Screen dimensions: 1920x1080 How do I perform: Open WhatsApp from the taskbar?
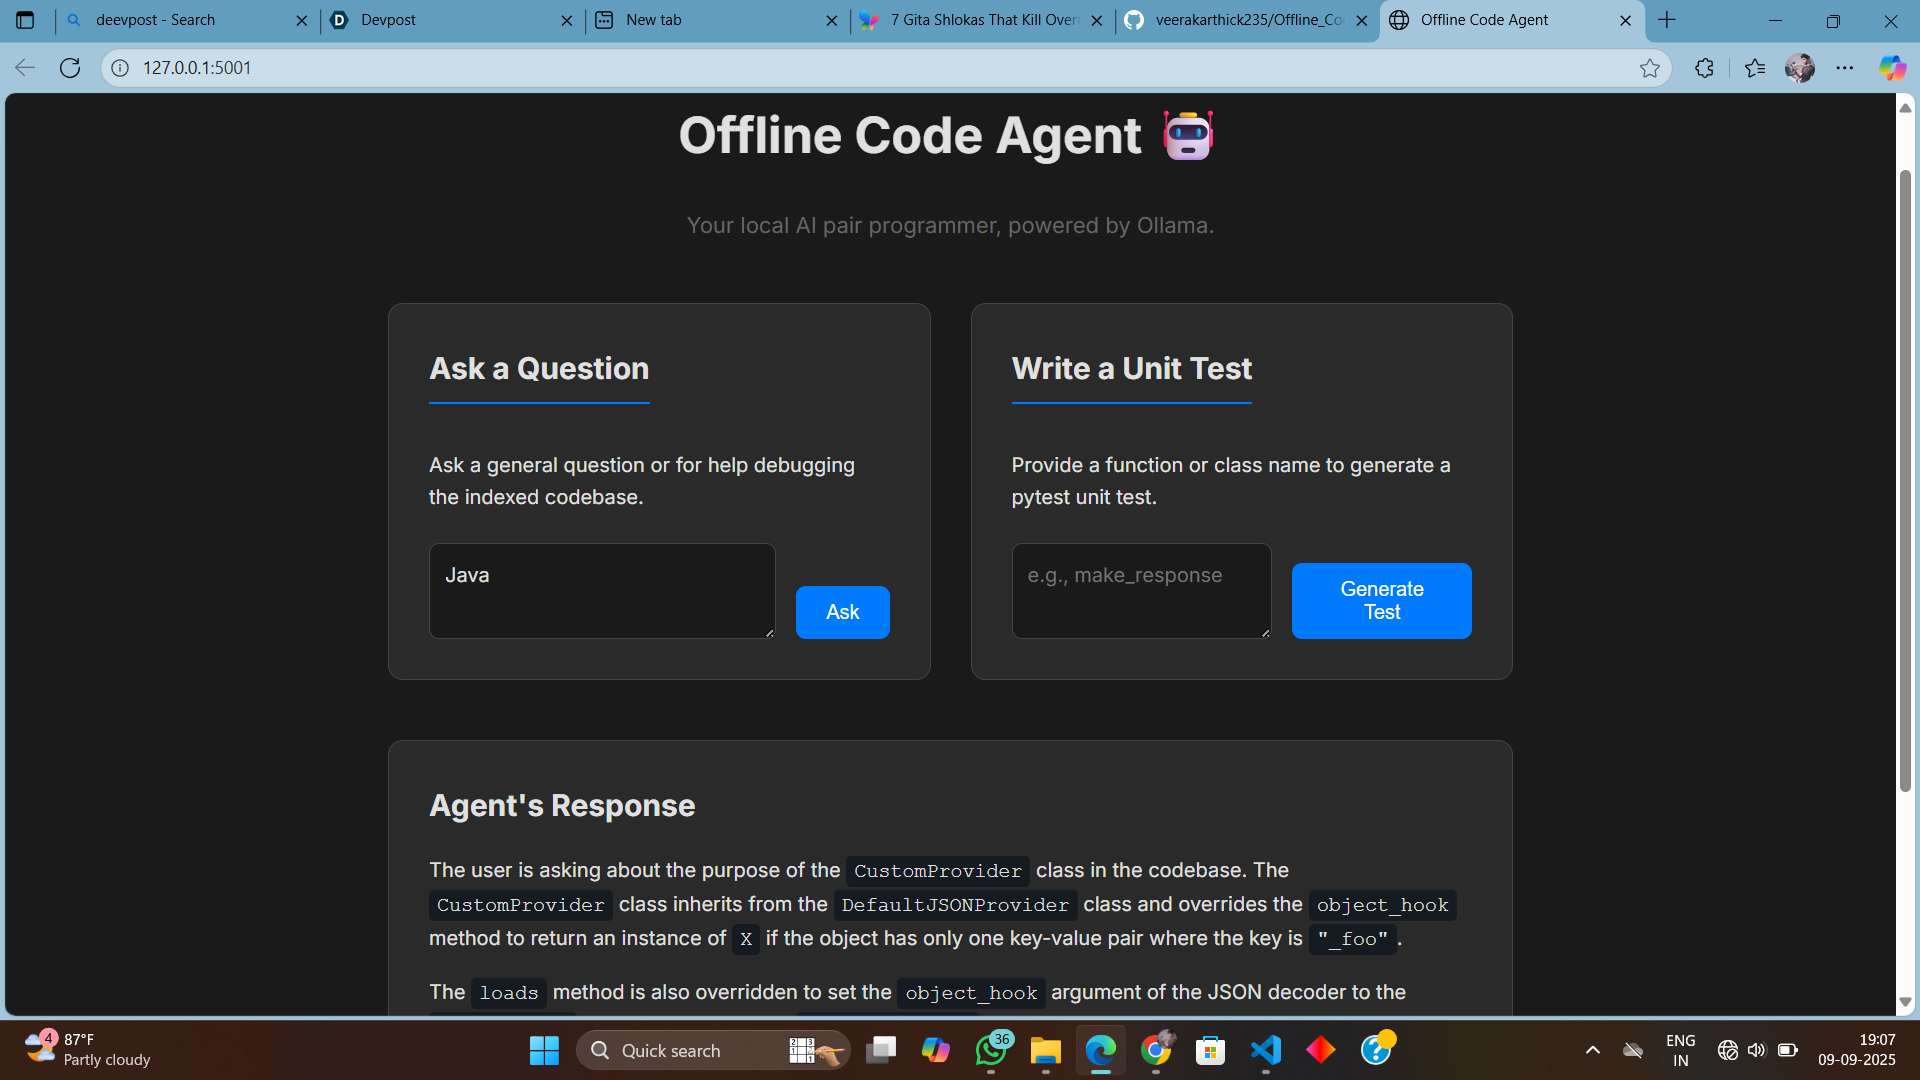991,1050
